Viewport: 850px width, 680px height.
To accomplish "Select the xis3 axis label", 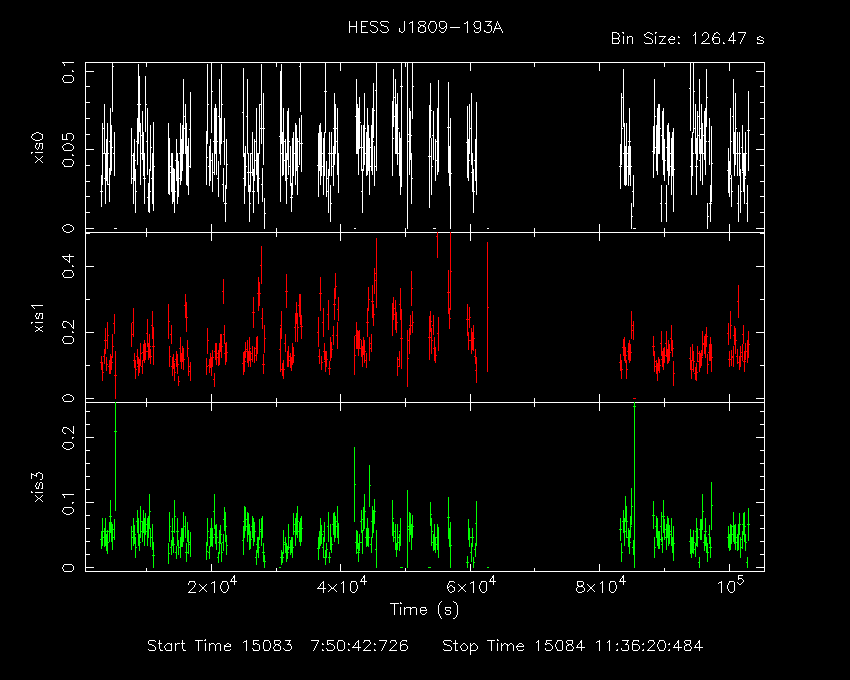I will (x=38, y=487).
